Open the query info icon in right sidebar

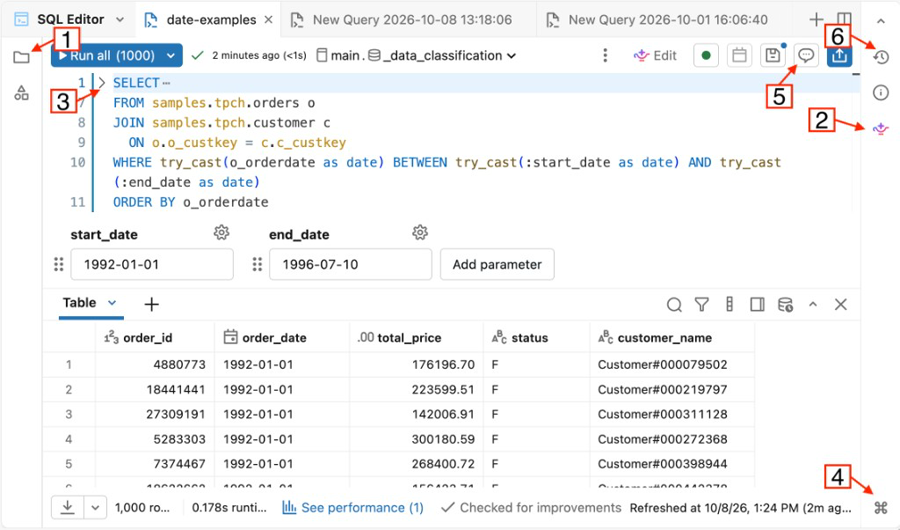tap(881, 92)
